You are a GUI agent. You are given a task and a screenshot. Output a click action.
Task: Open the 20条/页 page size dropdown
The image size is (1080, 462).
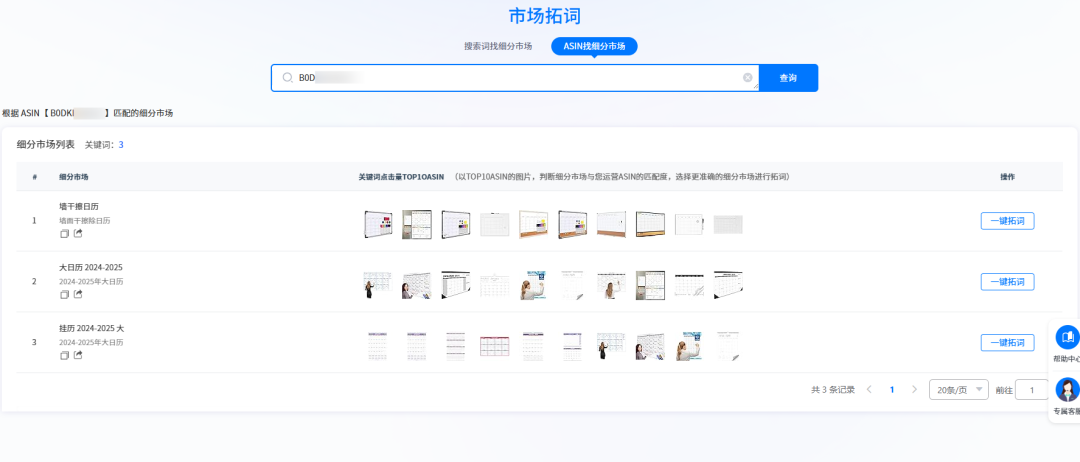coord(959,389)
